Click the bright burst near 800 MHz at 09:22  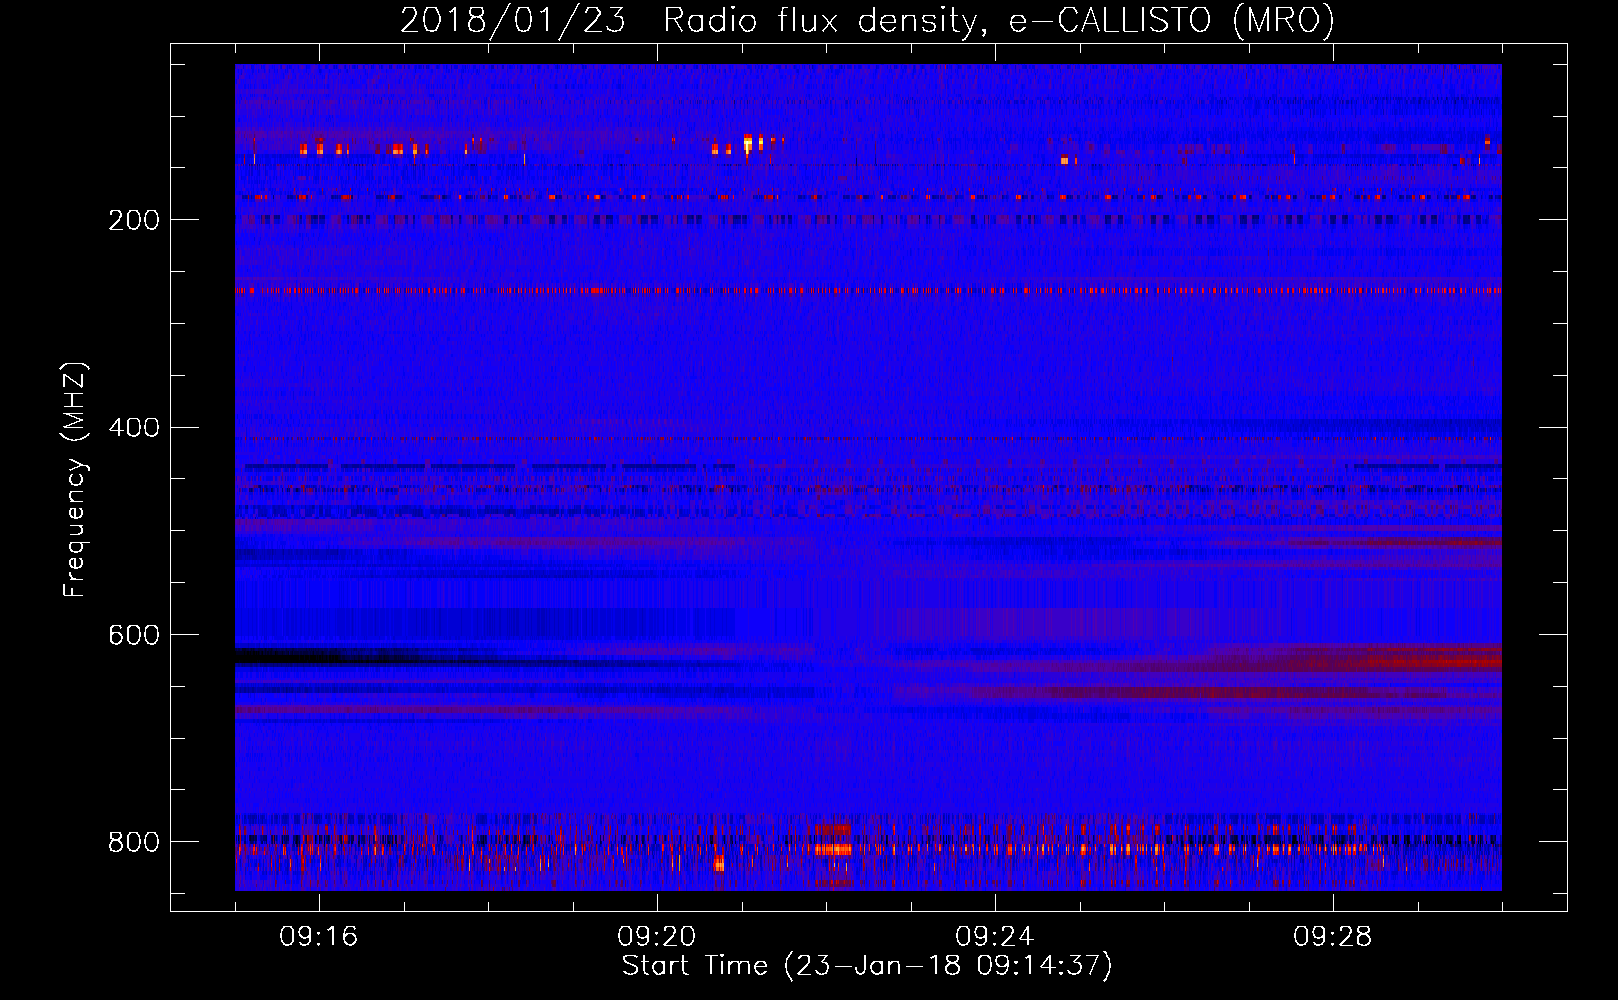pos(833,849)
